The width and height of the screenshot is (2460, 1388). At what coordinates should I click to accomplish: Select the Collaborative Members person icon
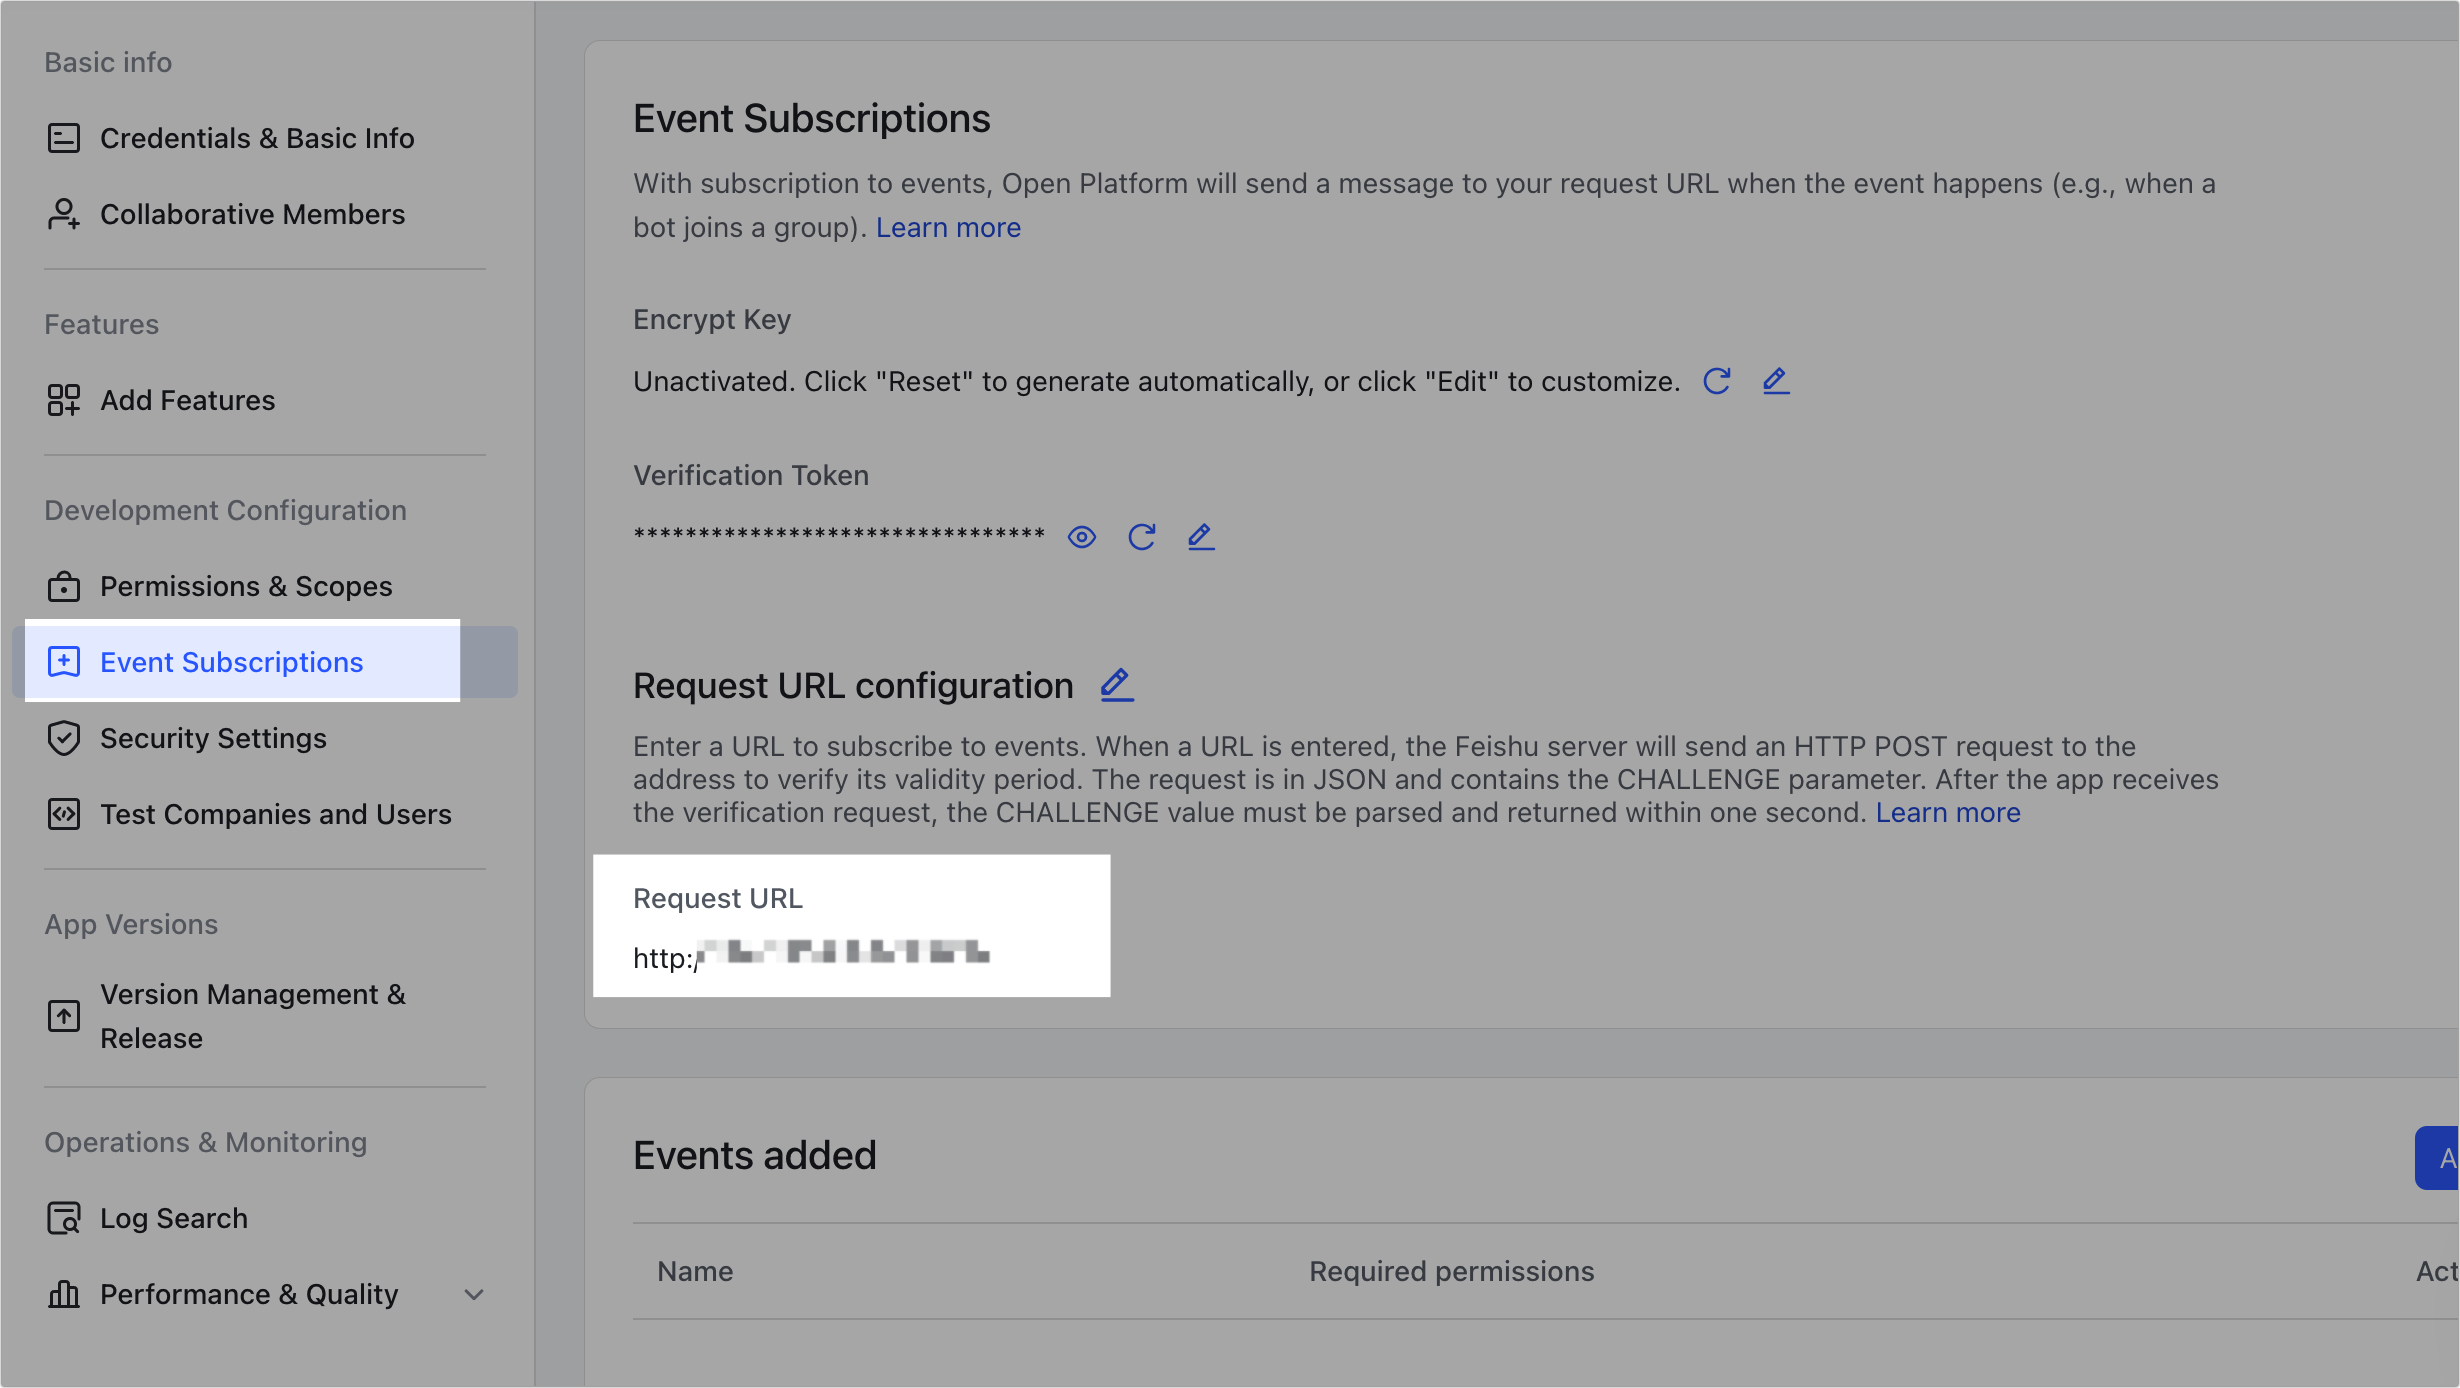[64, 214]
